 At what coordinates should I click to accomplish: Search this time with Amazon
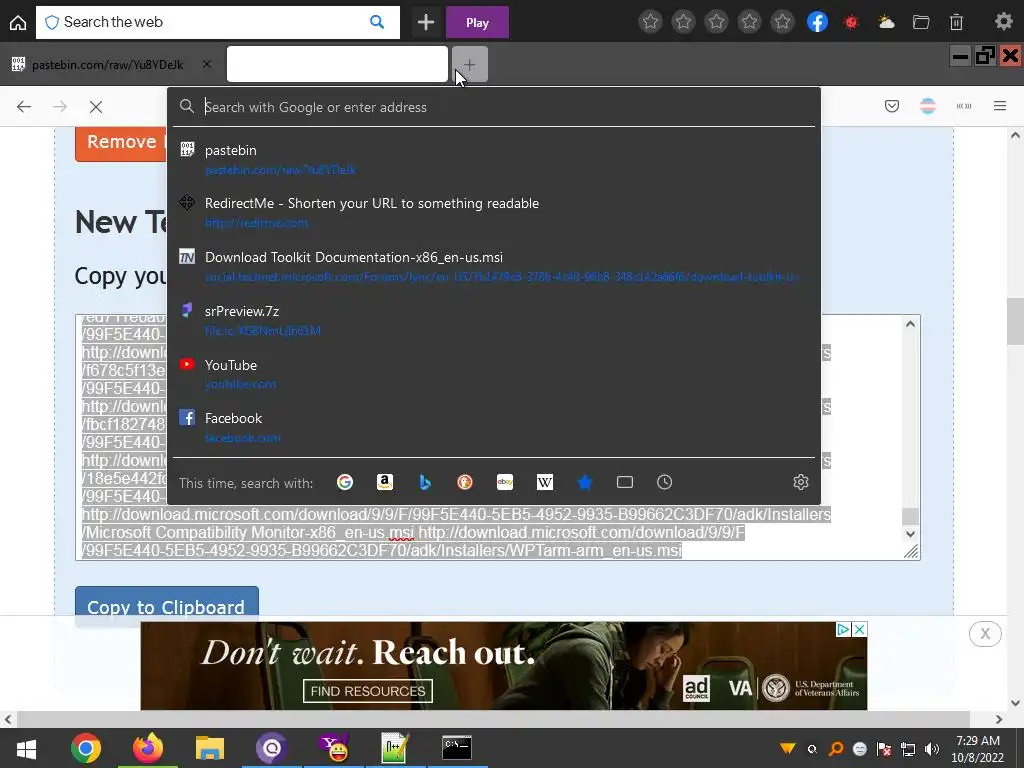[385, 482]
